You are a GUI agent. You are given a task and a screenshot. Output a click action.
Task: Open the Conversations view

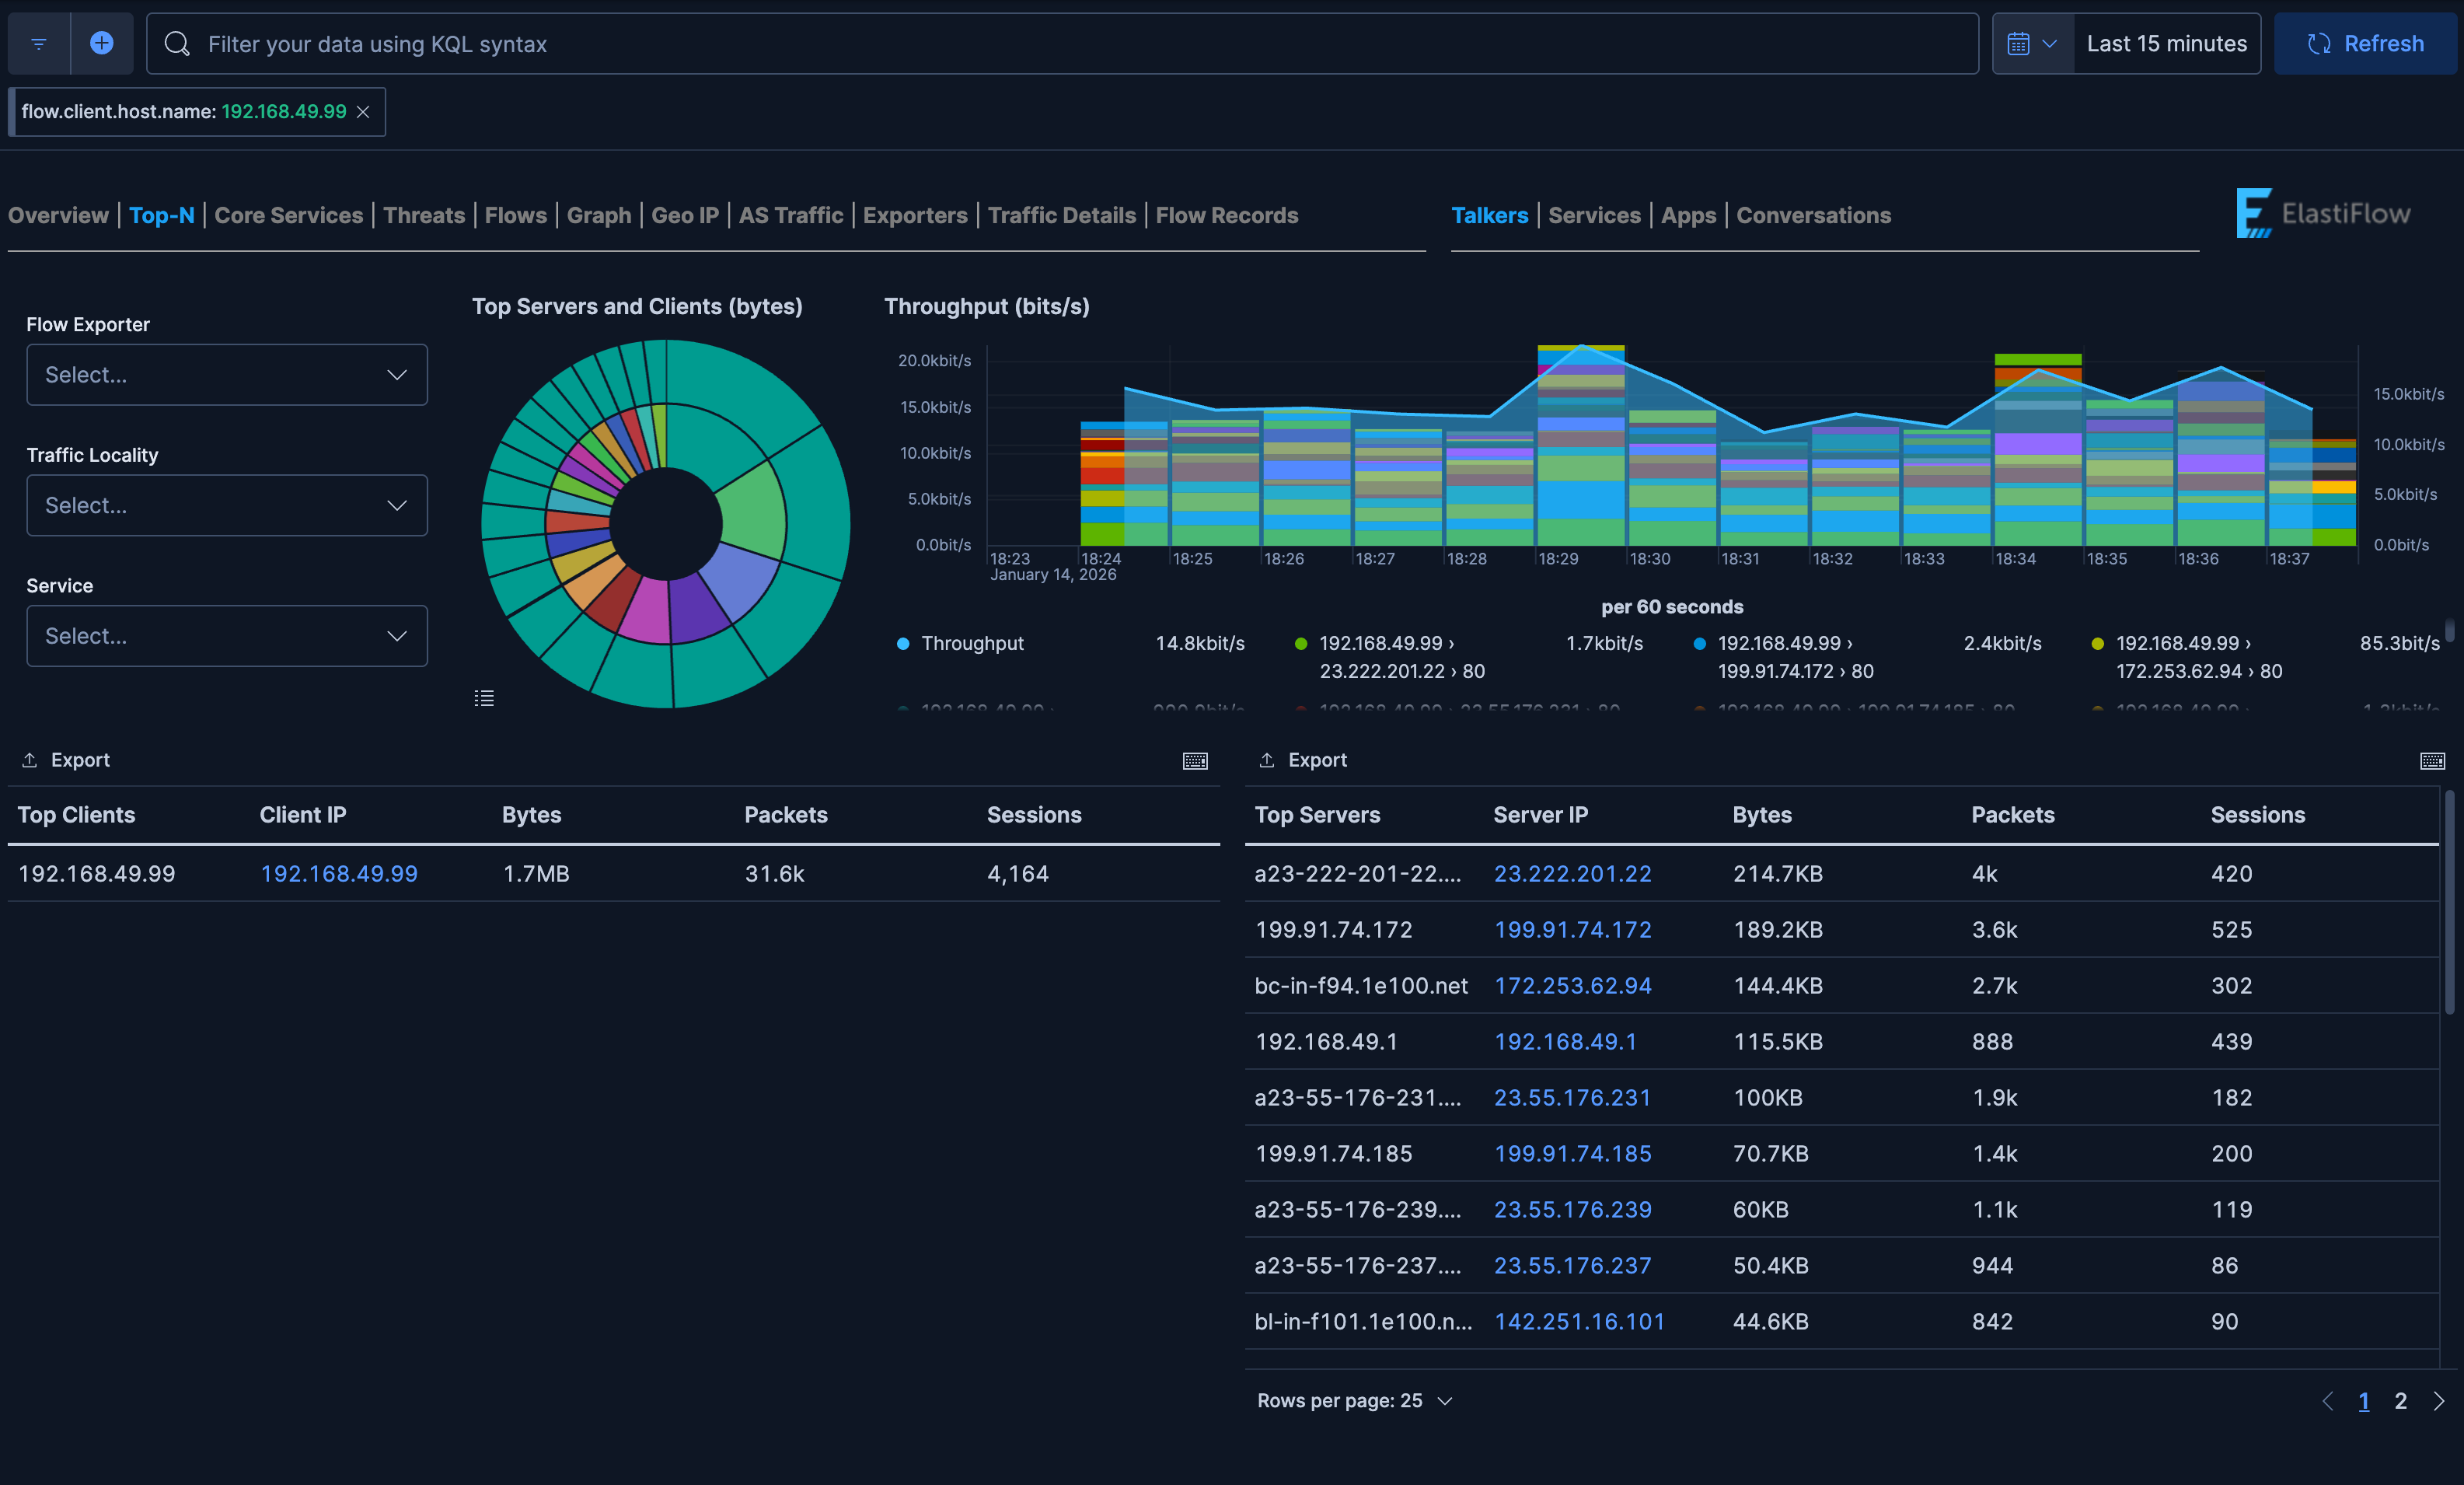pyautogui.click(x=1813, y=215)
